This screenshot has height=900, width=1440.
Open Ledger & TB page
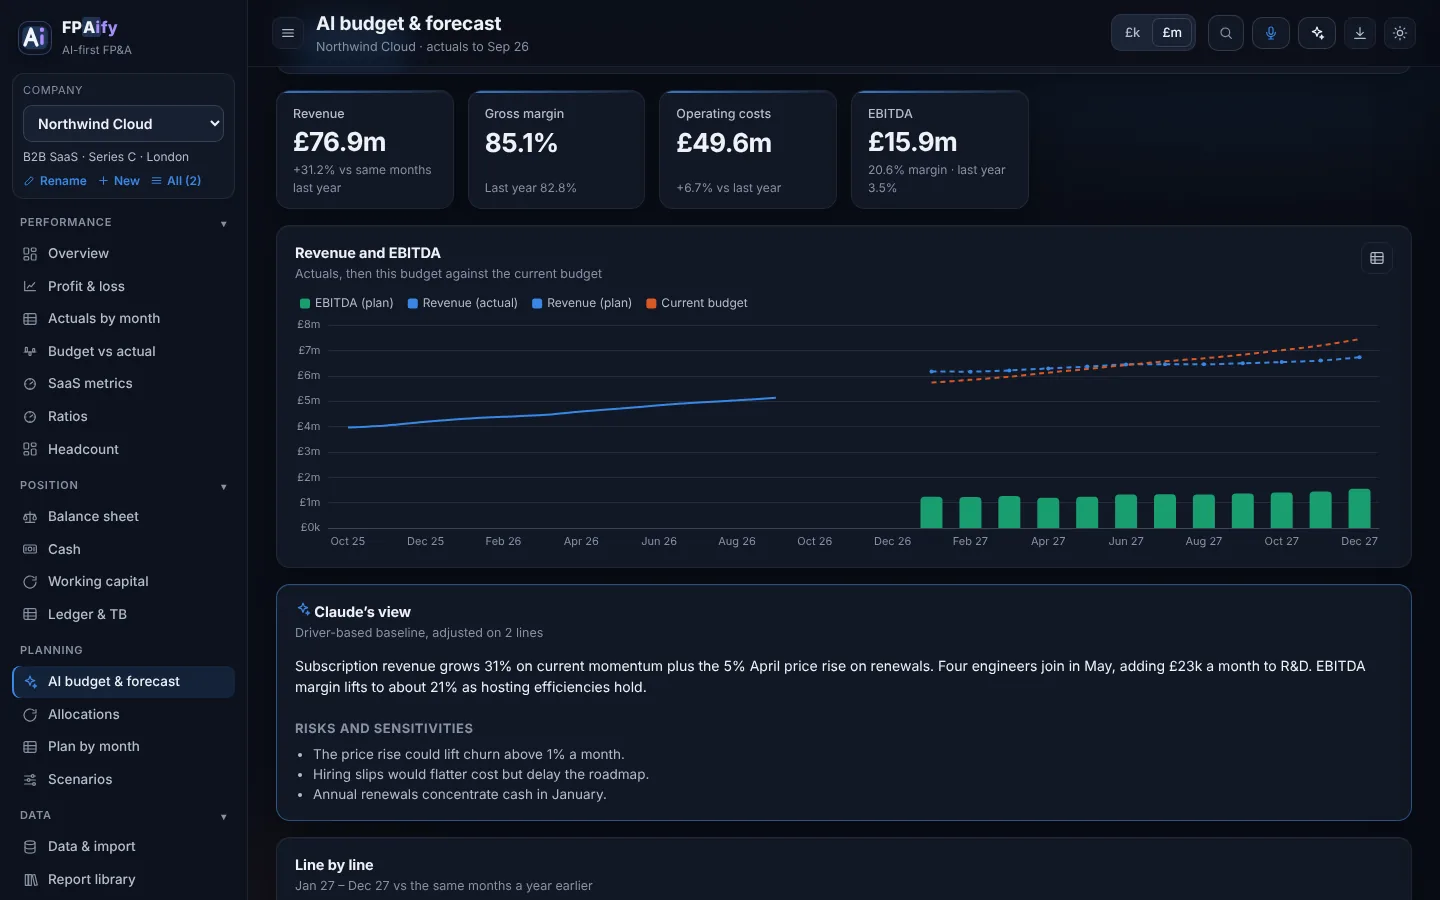pos(124,615)
